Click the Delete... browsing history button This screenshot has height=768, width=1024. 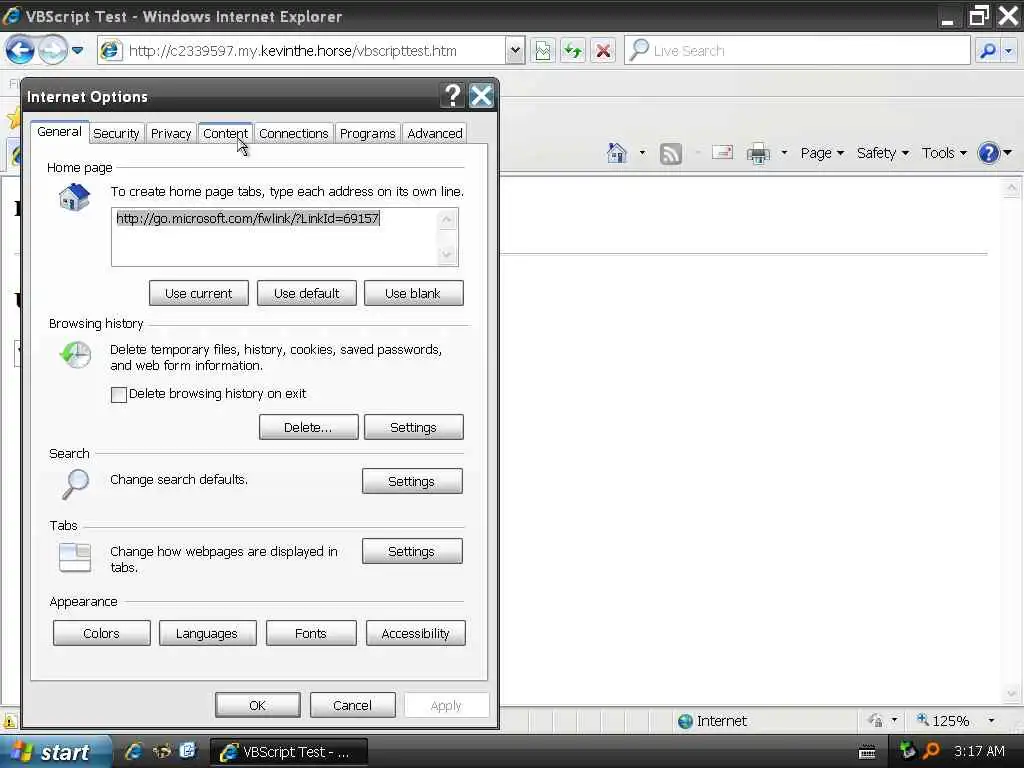(x=308, y=427)
